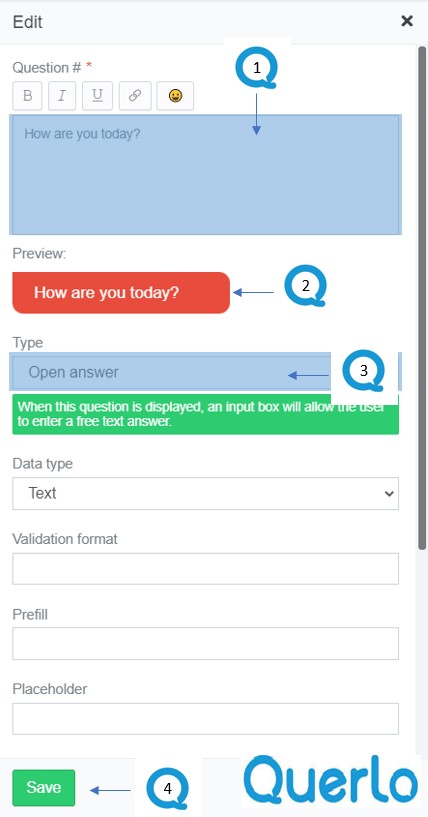The width and height of the screenshot is (428, 817).
Task: Insert a hyperlink with the chain icon
Action: [x=135, y=96]
